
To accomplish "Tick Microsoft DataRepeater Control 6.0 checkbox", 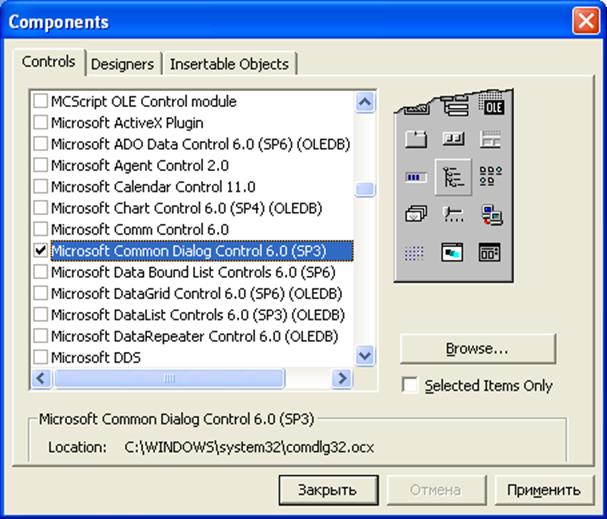I will (x=40, y=336).
